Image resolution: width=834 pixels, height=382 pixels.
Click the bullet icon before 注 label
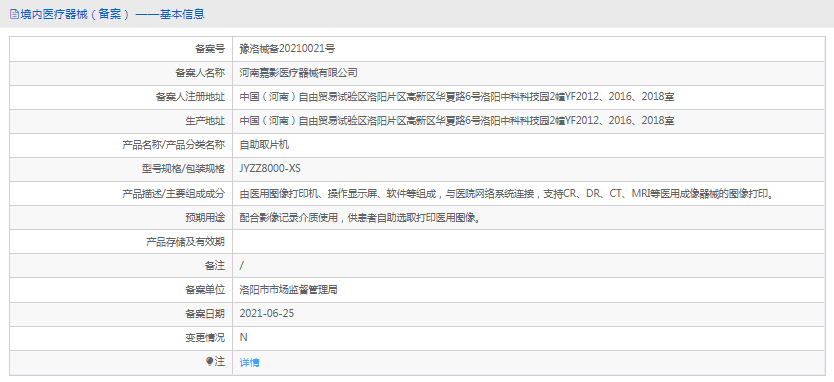(x=209, y=362)
